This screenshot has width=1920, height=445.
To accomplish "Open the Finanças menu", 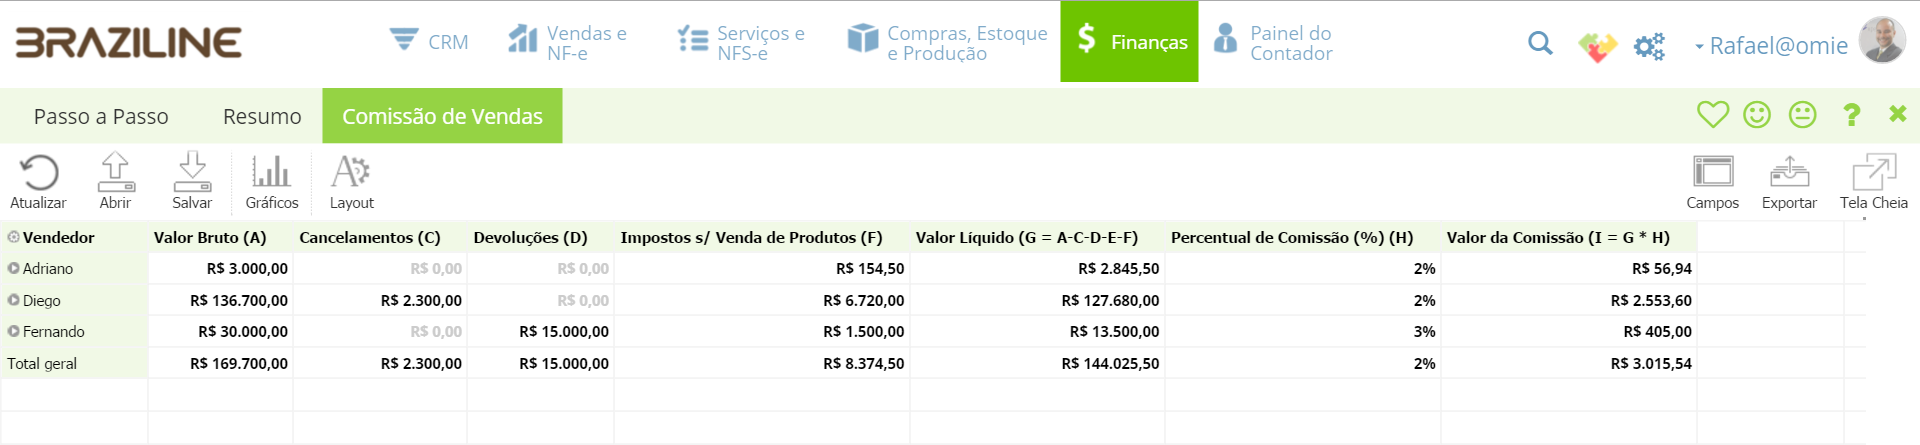I will click(x=1129, y=41).
